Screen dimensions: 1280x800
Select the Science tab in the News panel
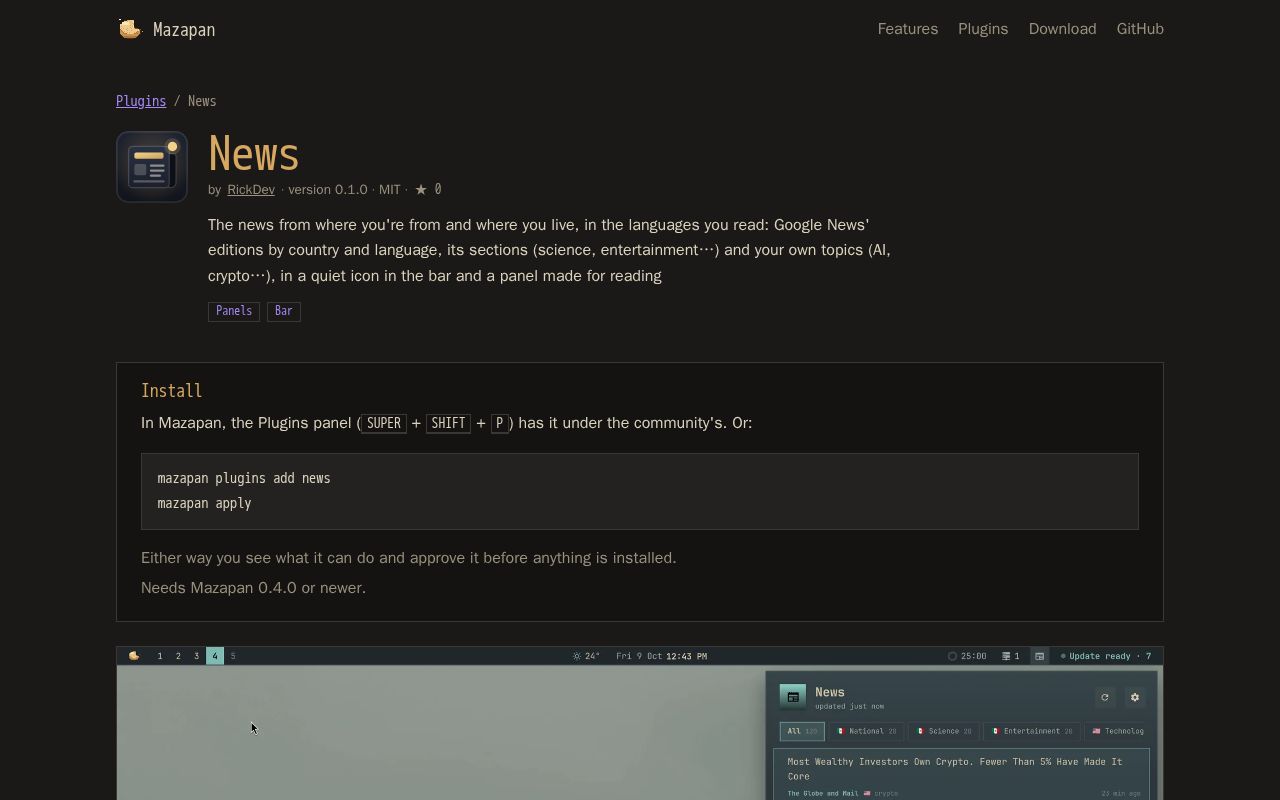point(944,731)
